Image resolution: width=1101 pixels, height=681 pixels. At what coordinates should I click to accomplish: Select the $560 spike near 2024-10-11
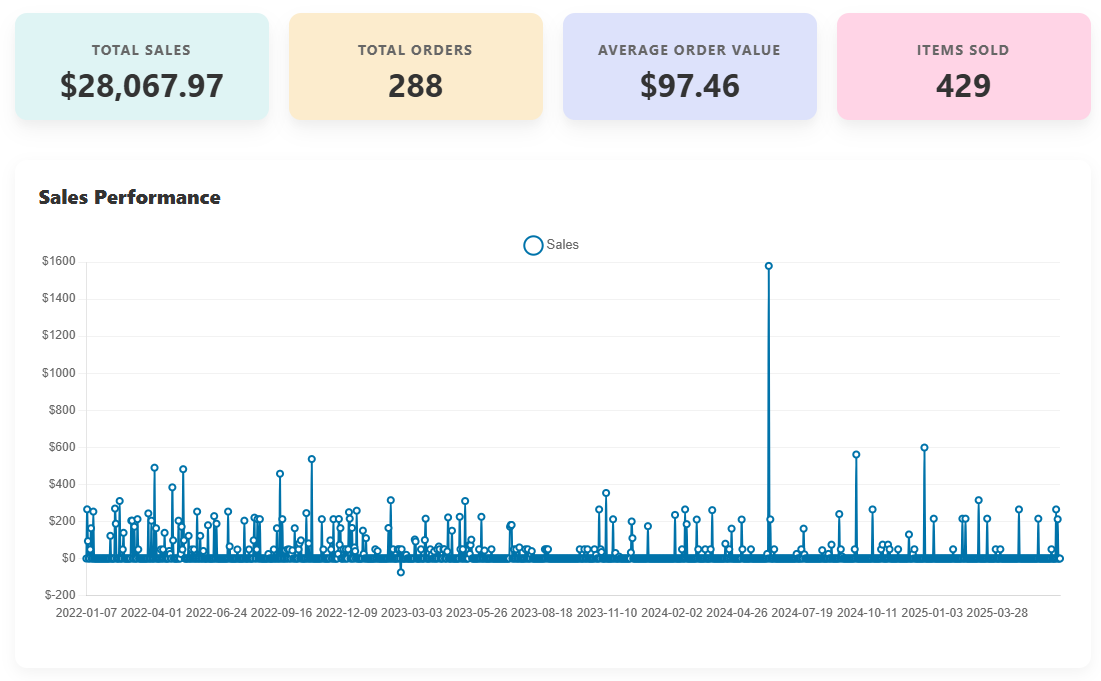click(856, 455)
